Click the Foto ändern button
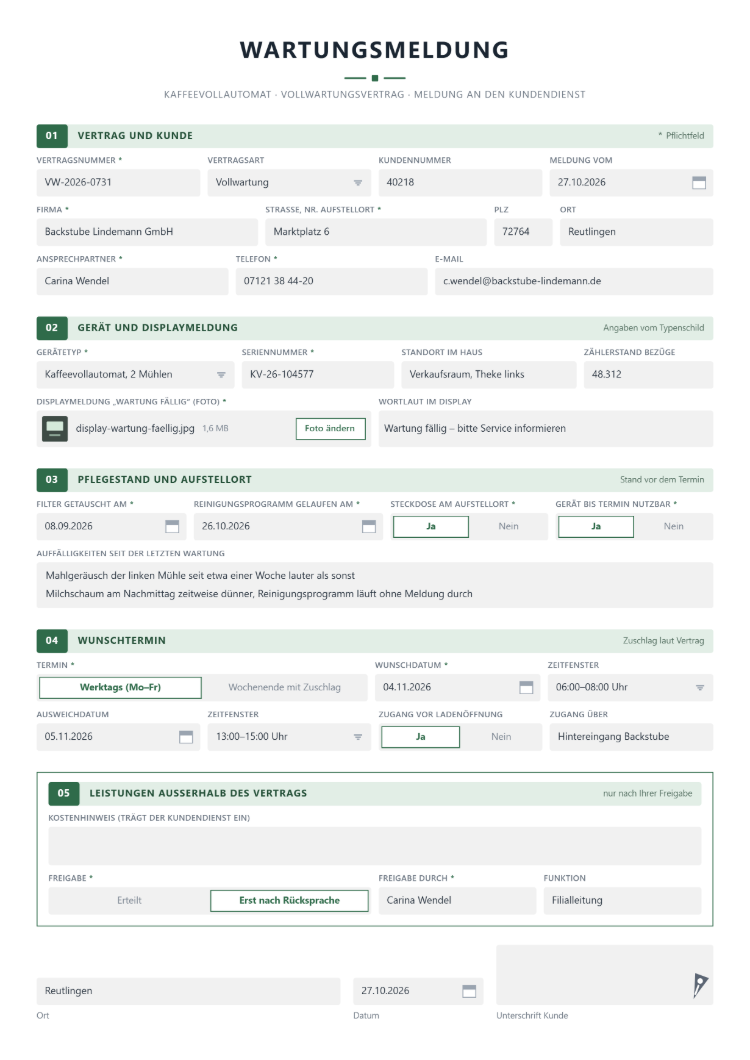The width and height of the screenshot is (750, 1060). (331, 429)
